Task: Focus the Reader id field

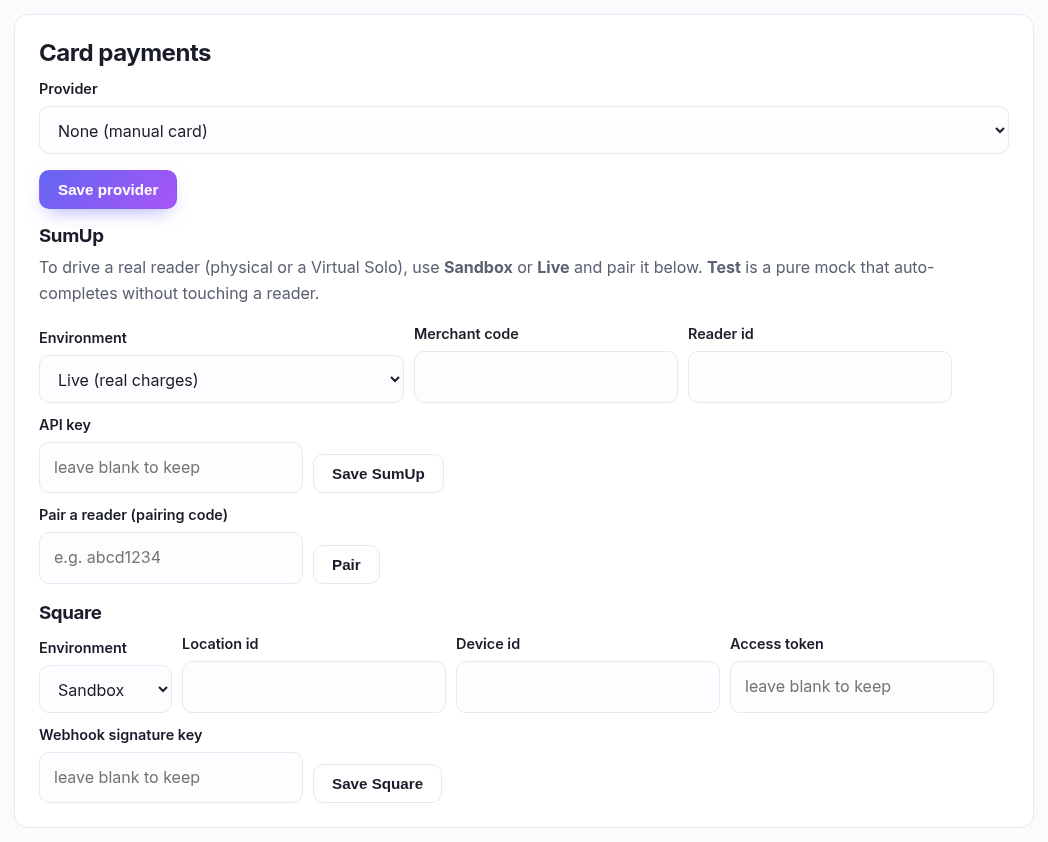Action: (819, 377)
